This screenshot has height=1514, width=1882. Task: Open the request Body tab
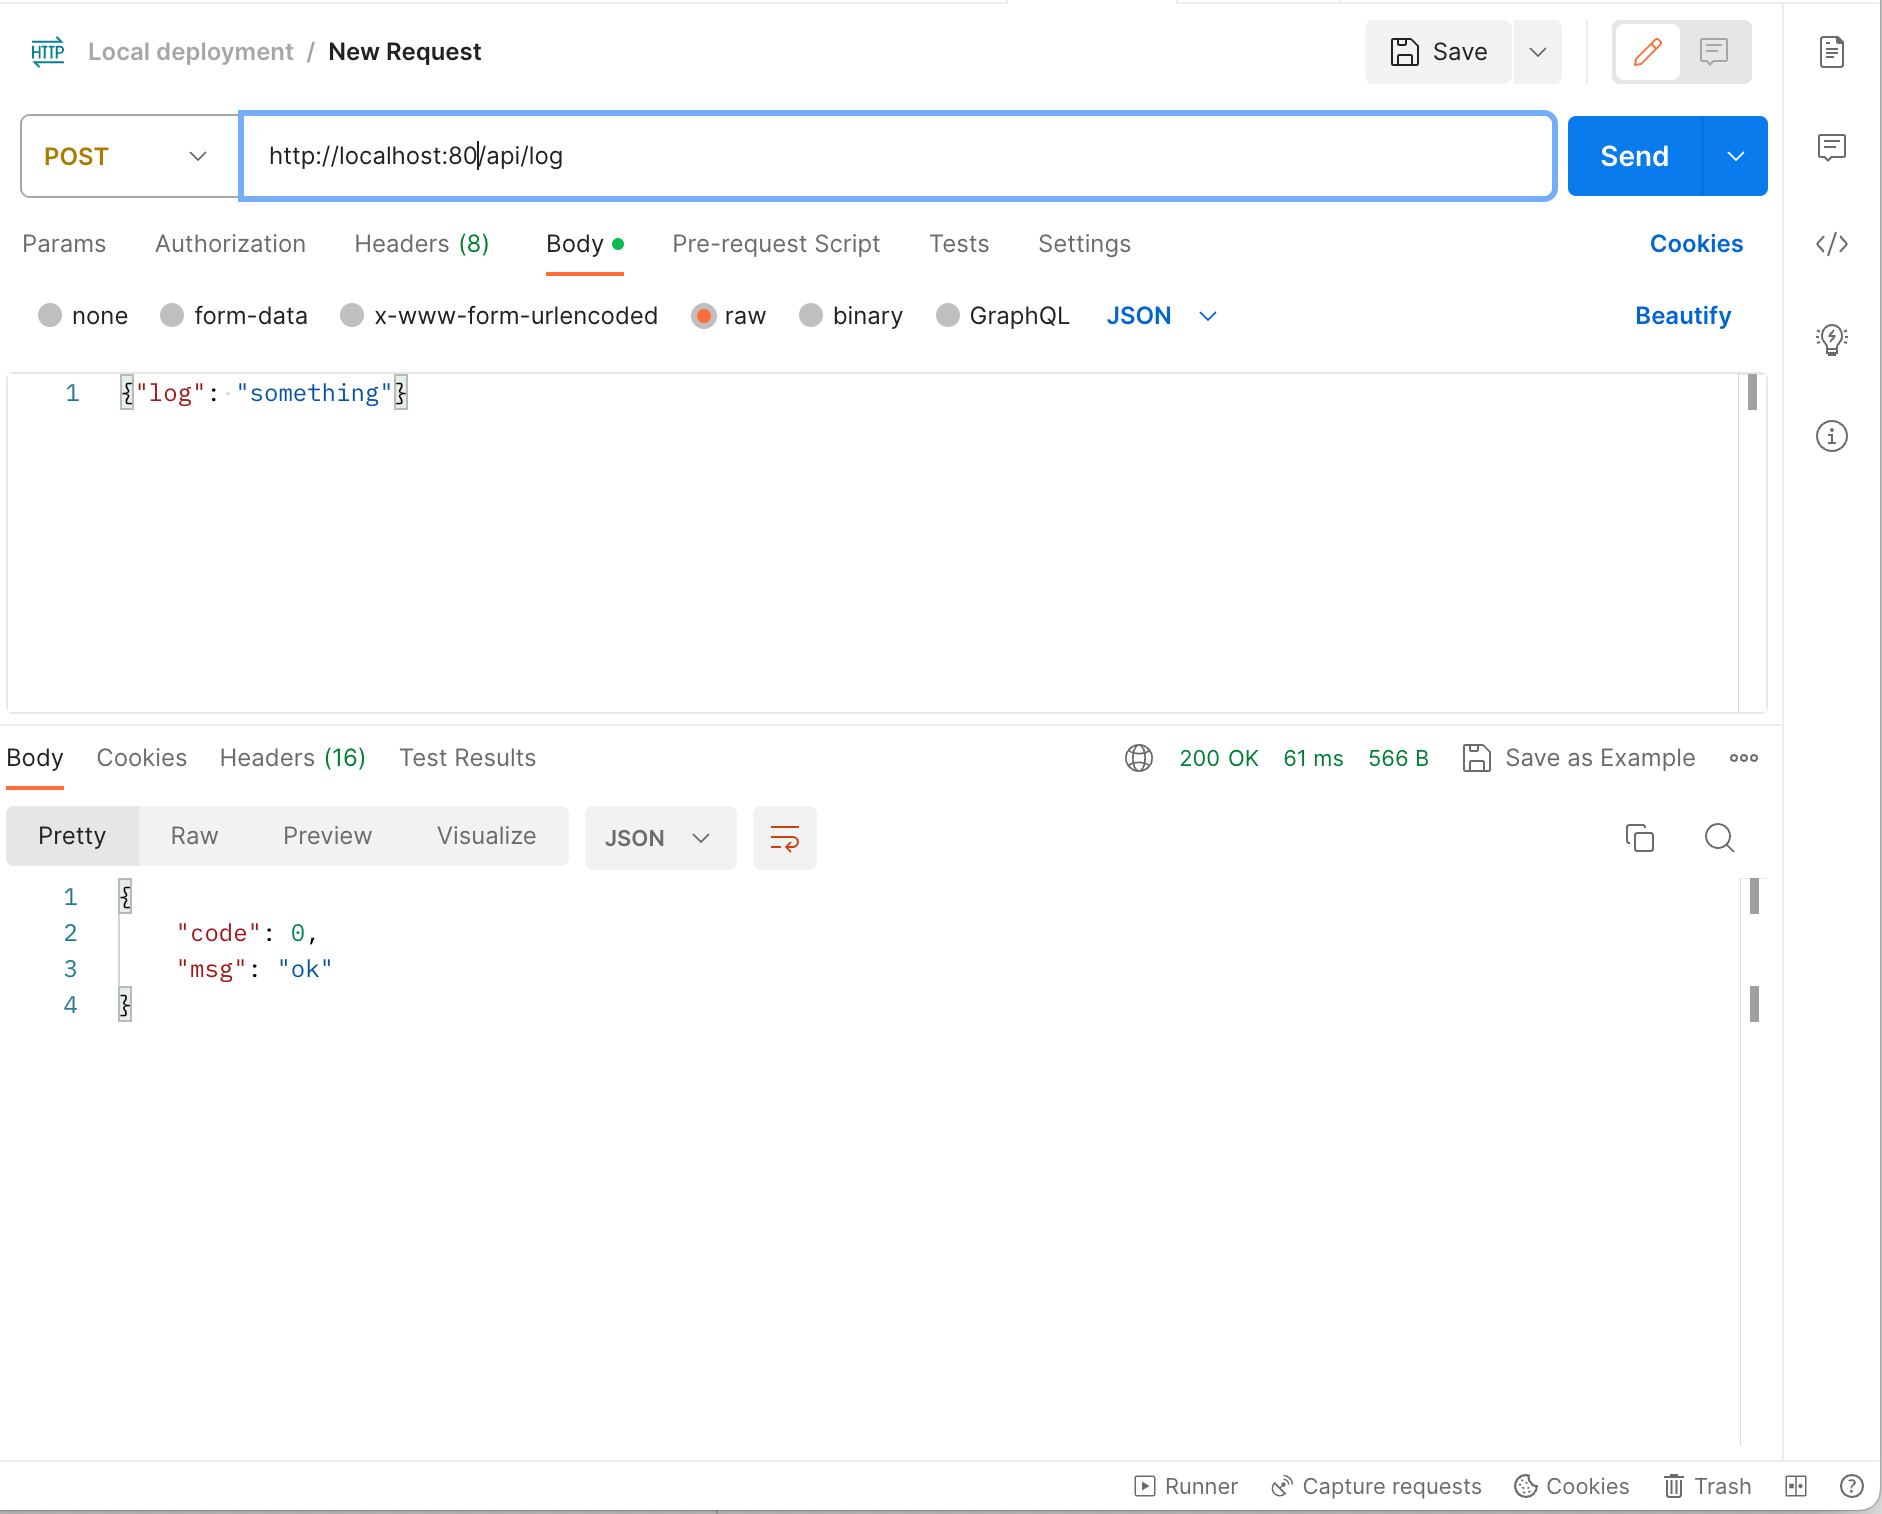tap(585, 244)
